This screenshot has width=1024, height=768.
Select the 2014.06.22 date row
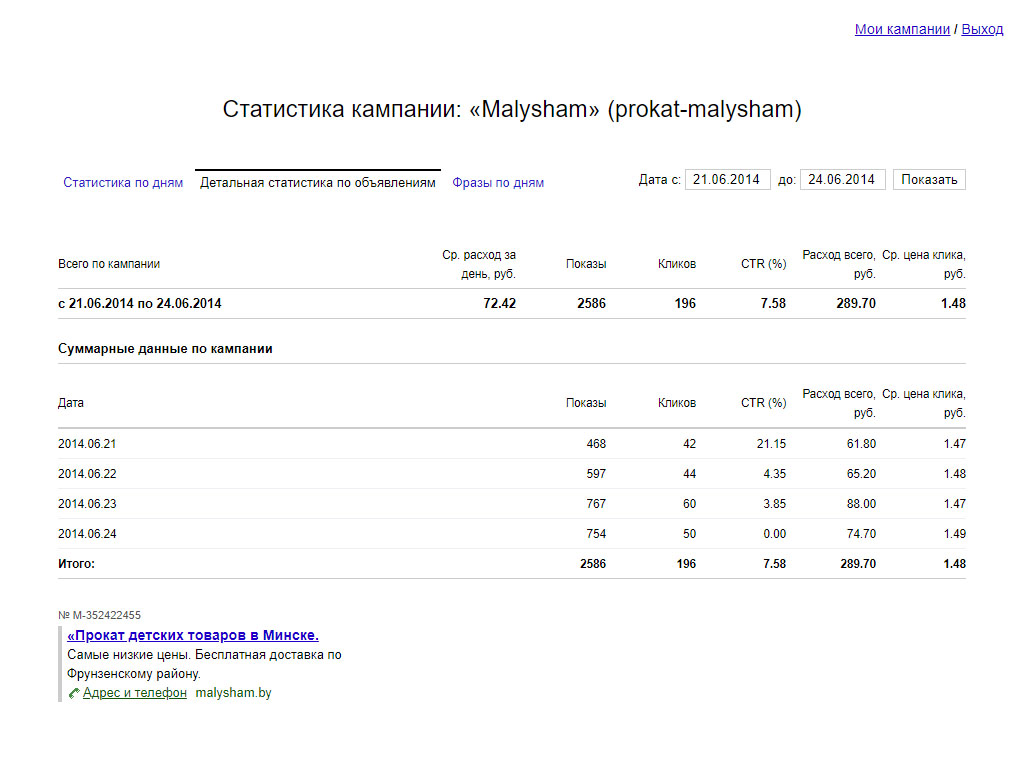coord(511,474)
